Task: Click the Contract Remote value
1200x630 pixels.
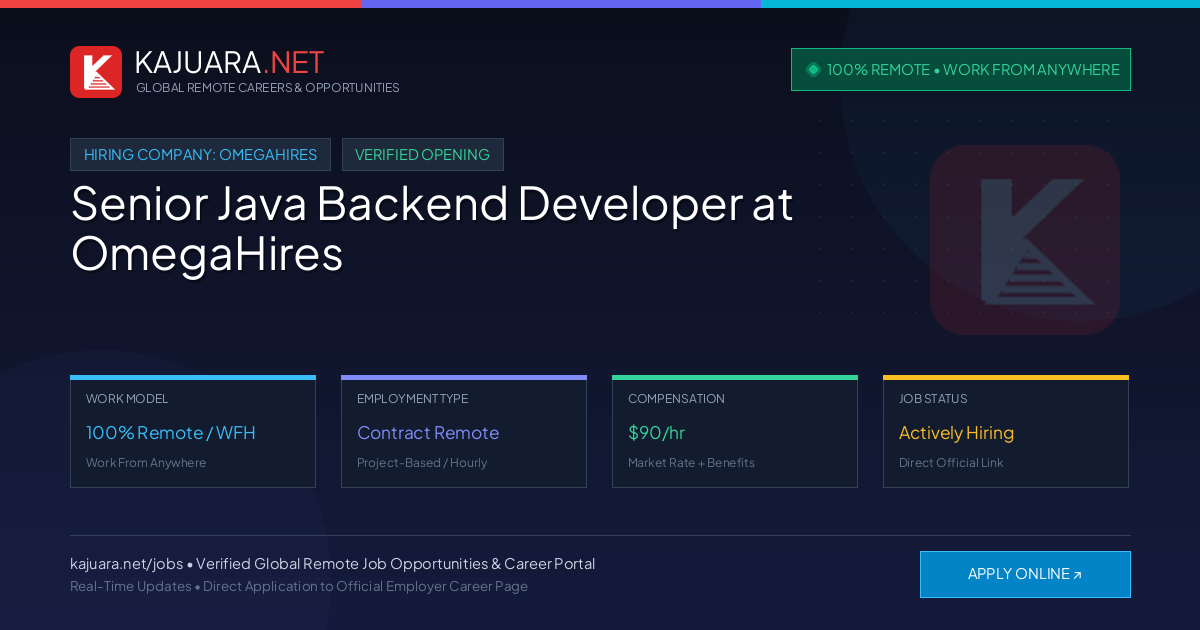Action: coord(428,433)
